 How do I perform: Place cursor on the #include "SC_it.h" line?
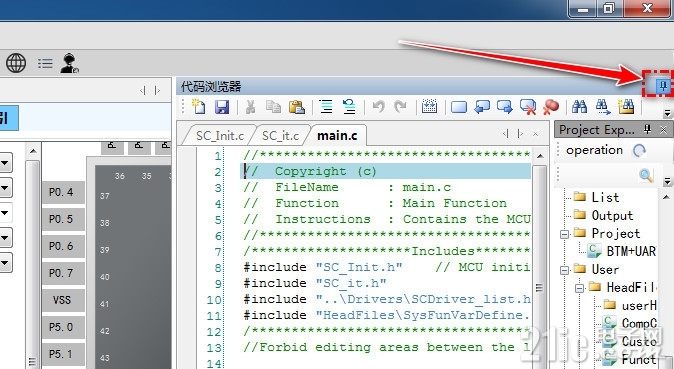click(x=315, y=283)
